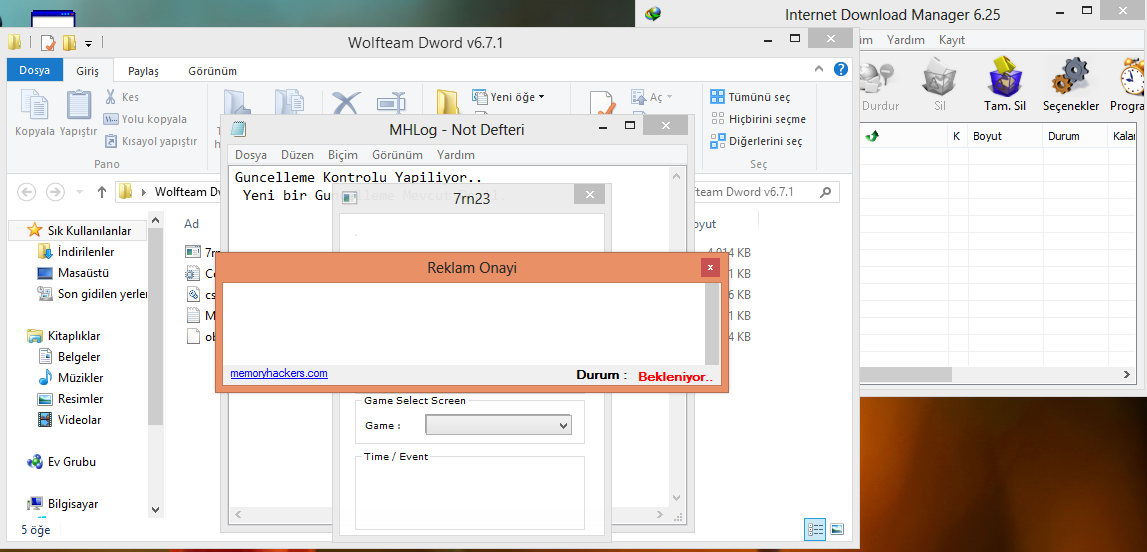The image size is (1147, 552).
Task: Click the search magnifier in Explorer
Action: tap(825, 192)
